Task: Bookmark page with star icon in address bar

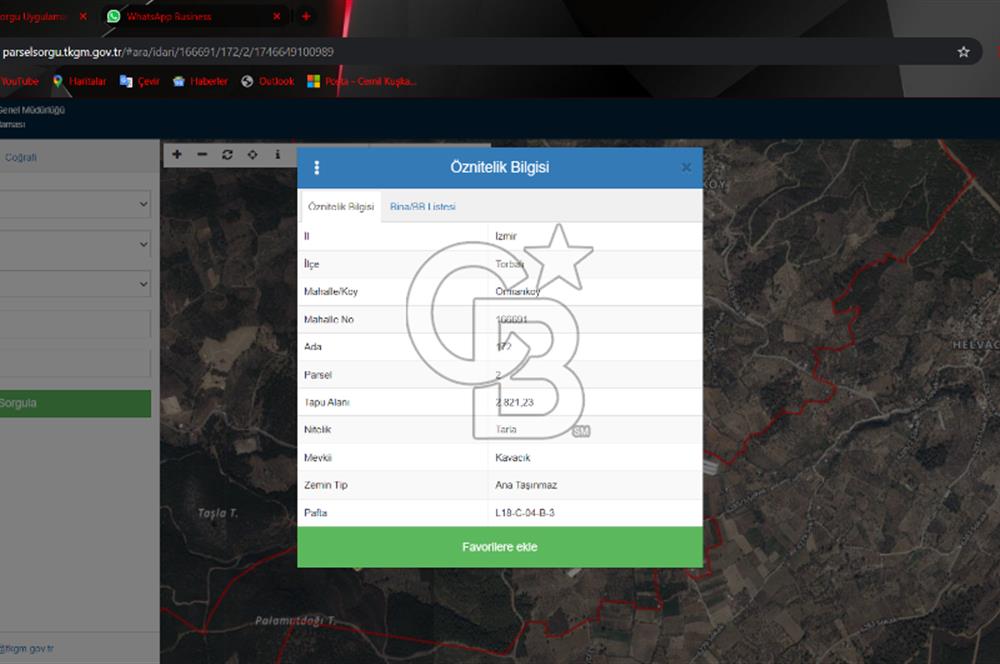Action: [x=963, y=52]
